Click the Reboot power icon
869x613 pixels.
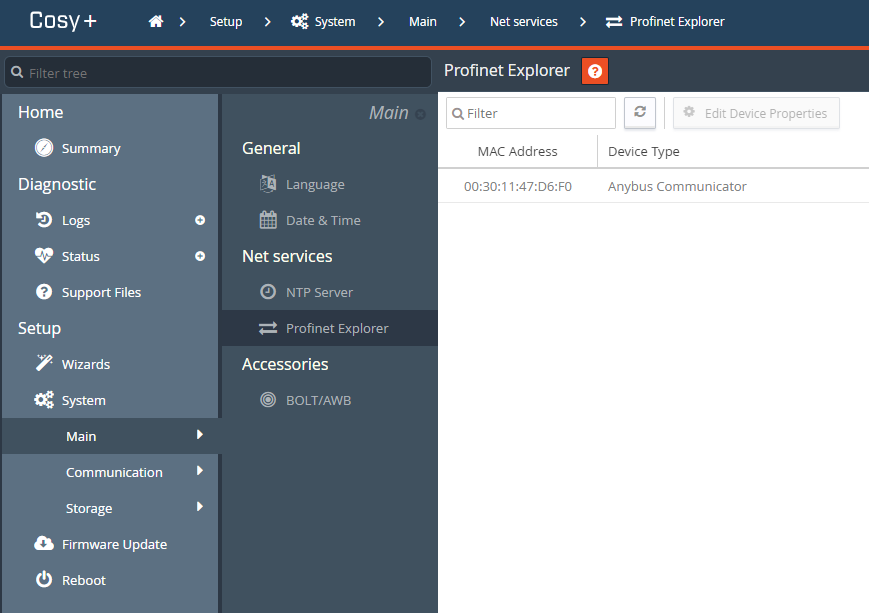pos(44,579)
